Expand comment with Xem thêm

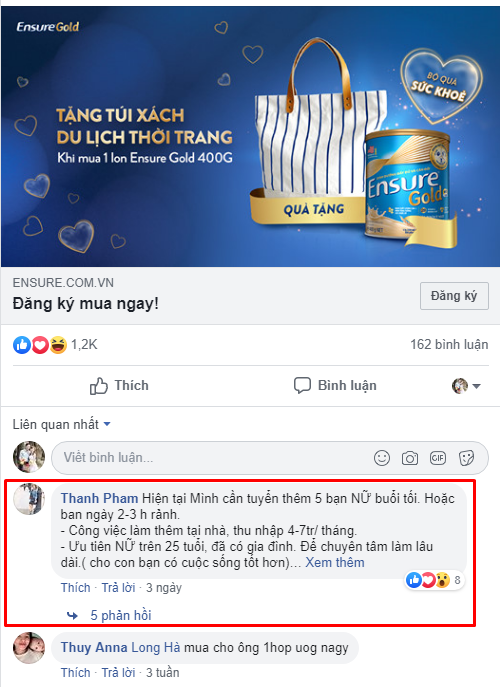click(x=335, y=562)
